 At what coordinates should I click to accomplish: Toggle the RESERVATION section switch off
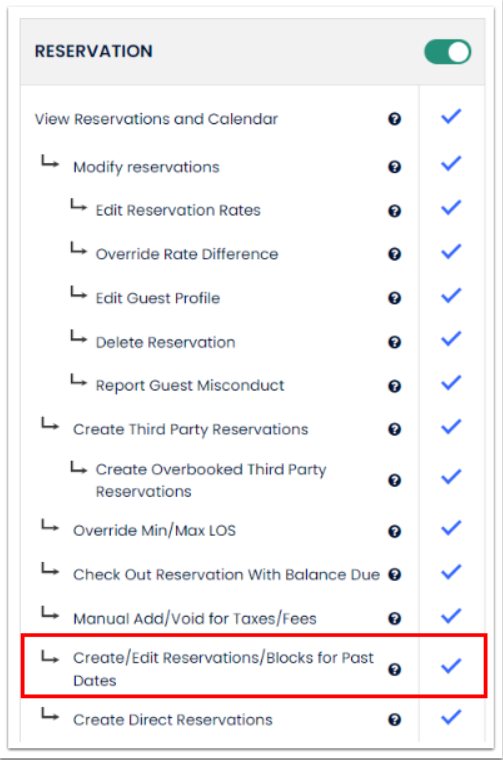click(447, 52)
